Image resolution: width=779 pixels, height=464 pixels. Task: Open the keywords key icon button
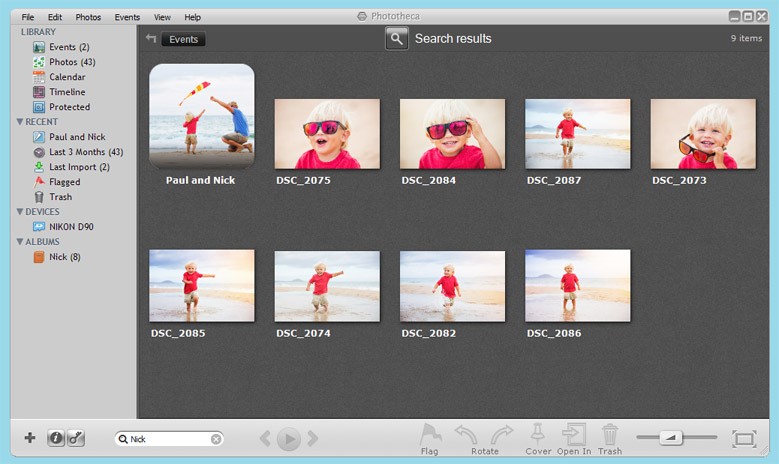pyautogui.click(x=76, y=438)
